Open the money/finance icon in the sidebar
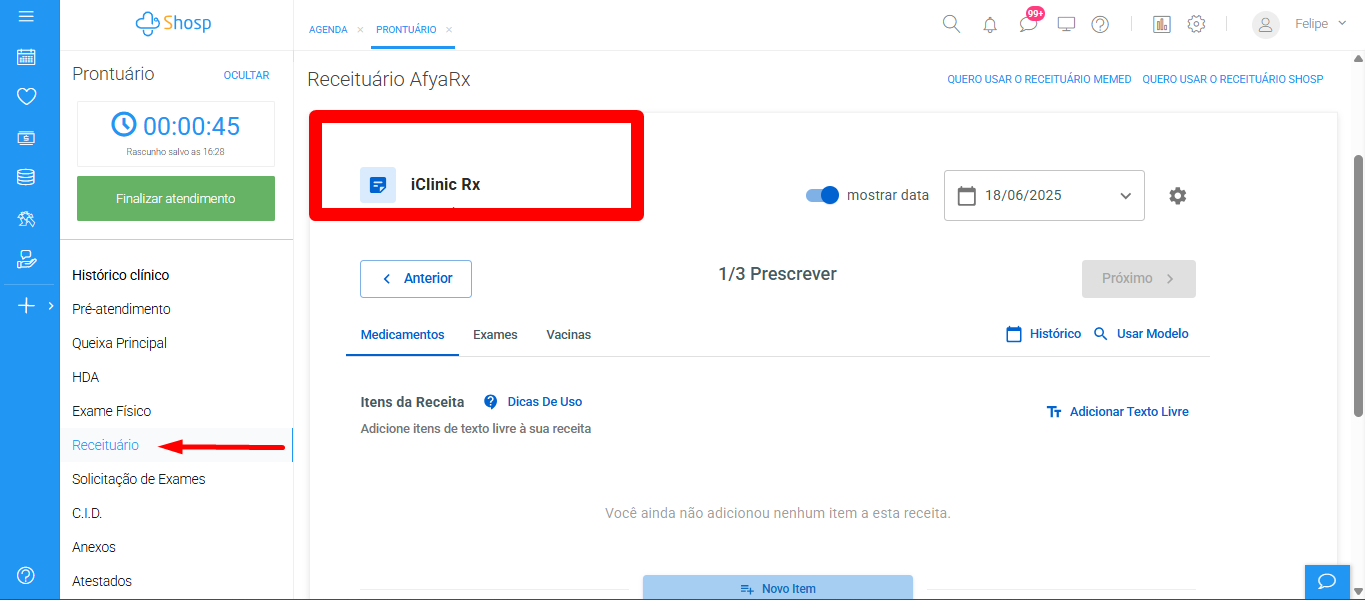Image resolution: width=1365 pixels, height=600 pixels. point(27,138)
